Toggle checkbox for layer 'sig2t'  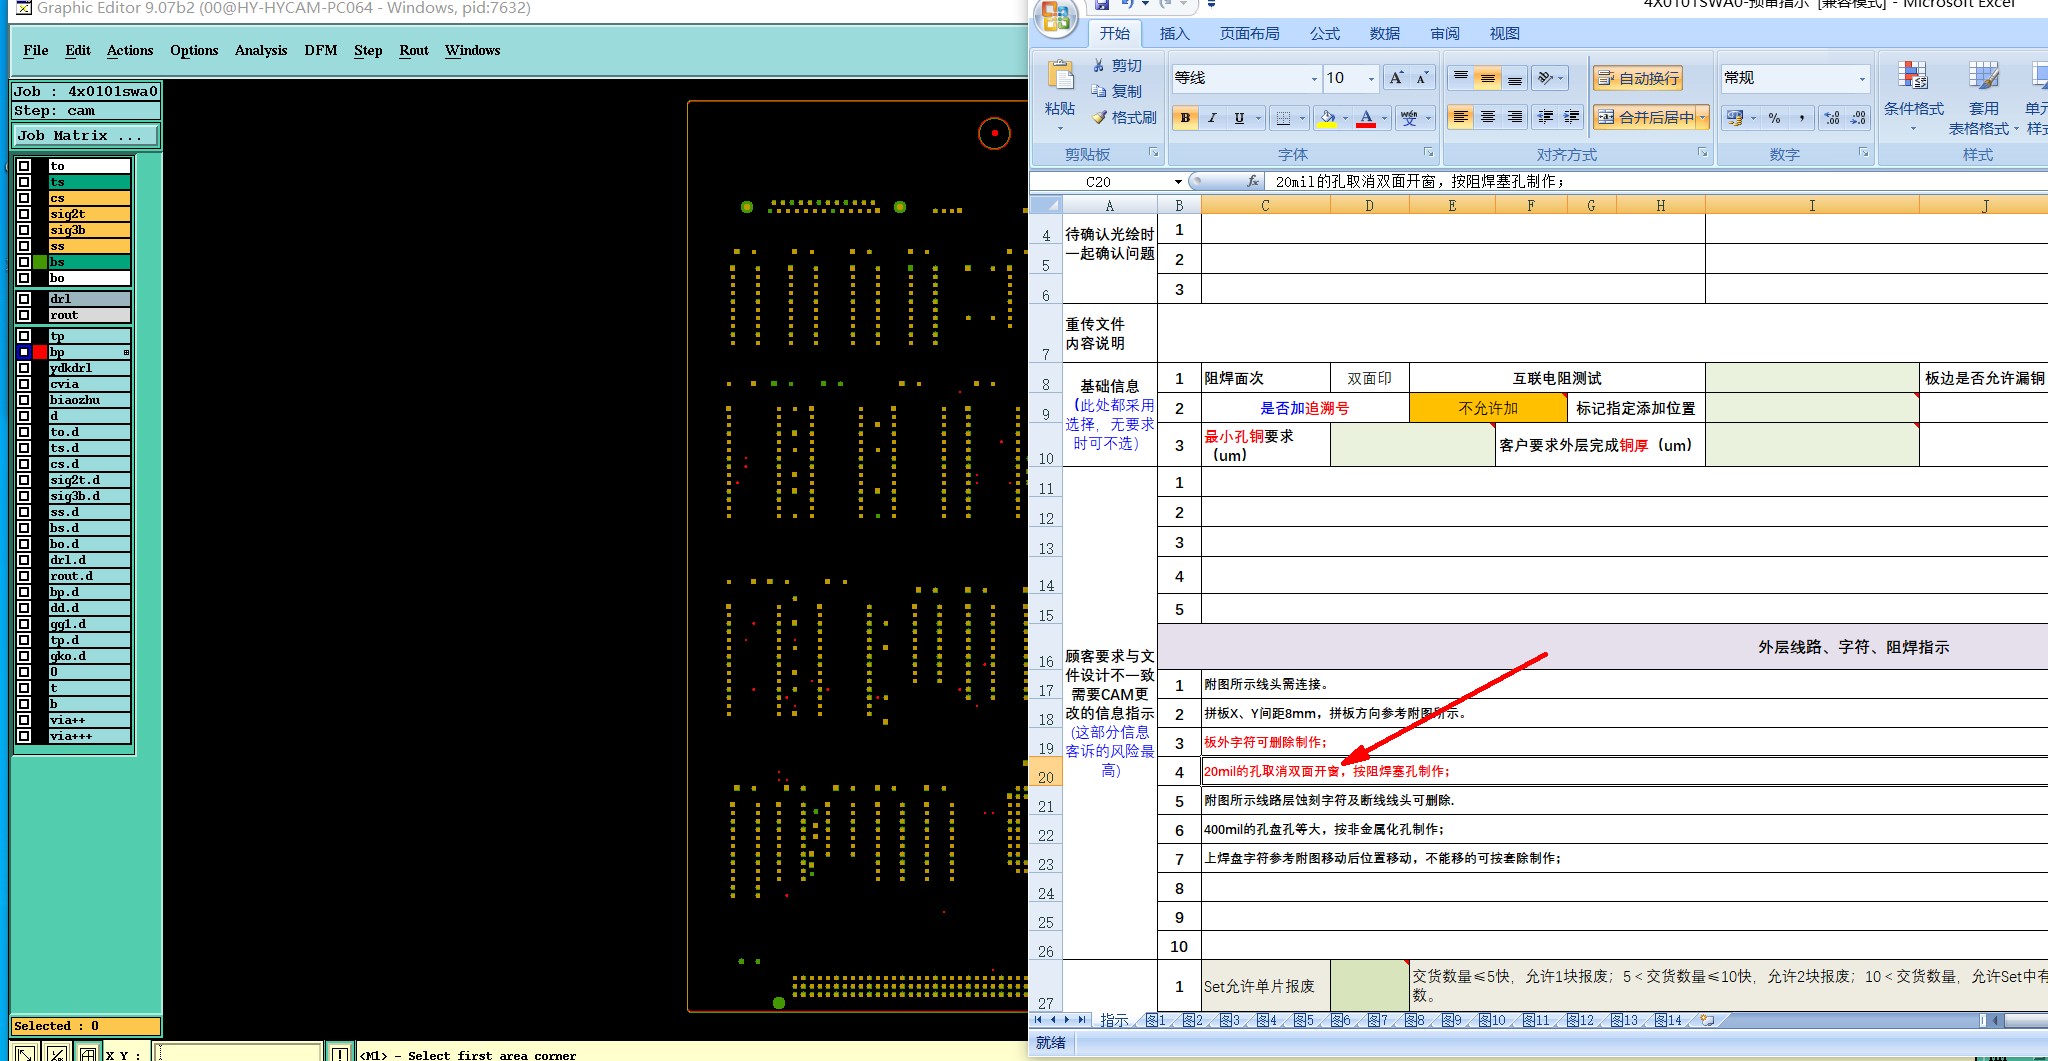(x=24, y=214)
